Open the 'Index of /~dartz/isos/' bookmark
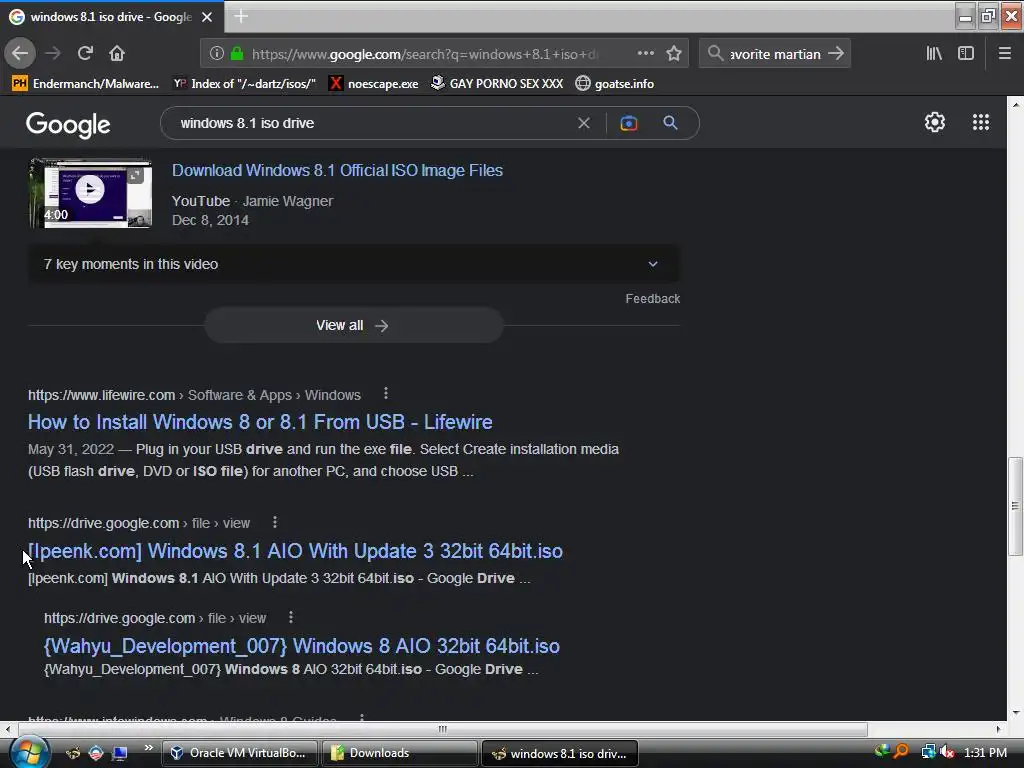 pyautogui.click(x=244, y=84)
